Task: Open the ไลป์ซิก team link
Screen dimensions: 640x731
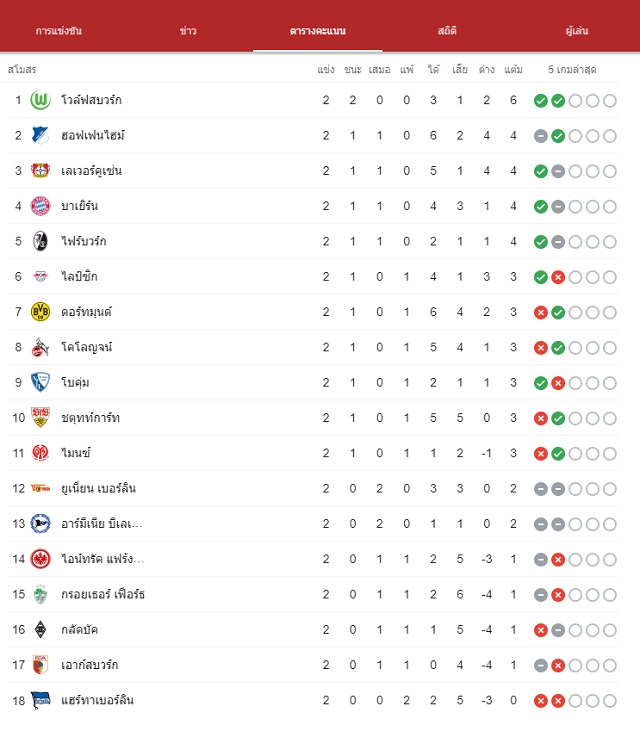Action: click(x=79, y=276)
